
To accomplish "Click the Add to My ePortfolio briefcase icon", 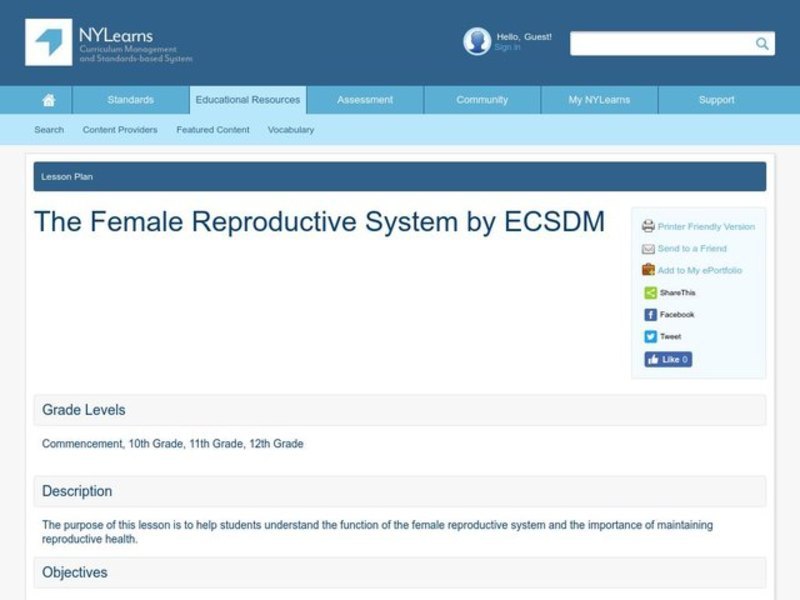I will pos(648,270).
